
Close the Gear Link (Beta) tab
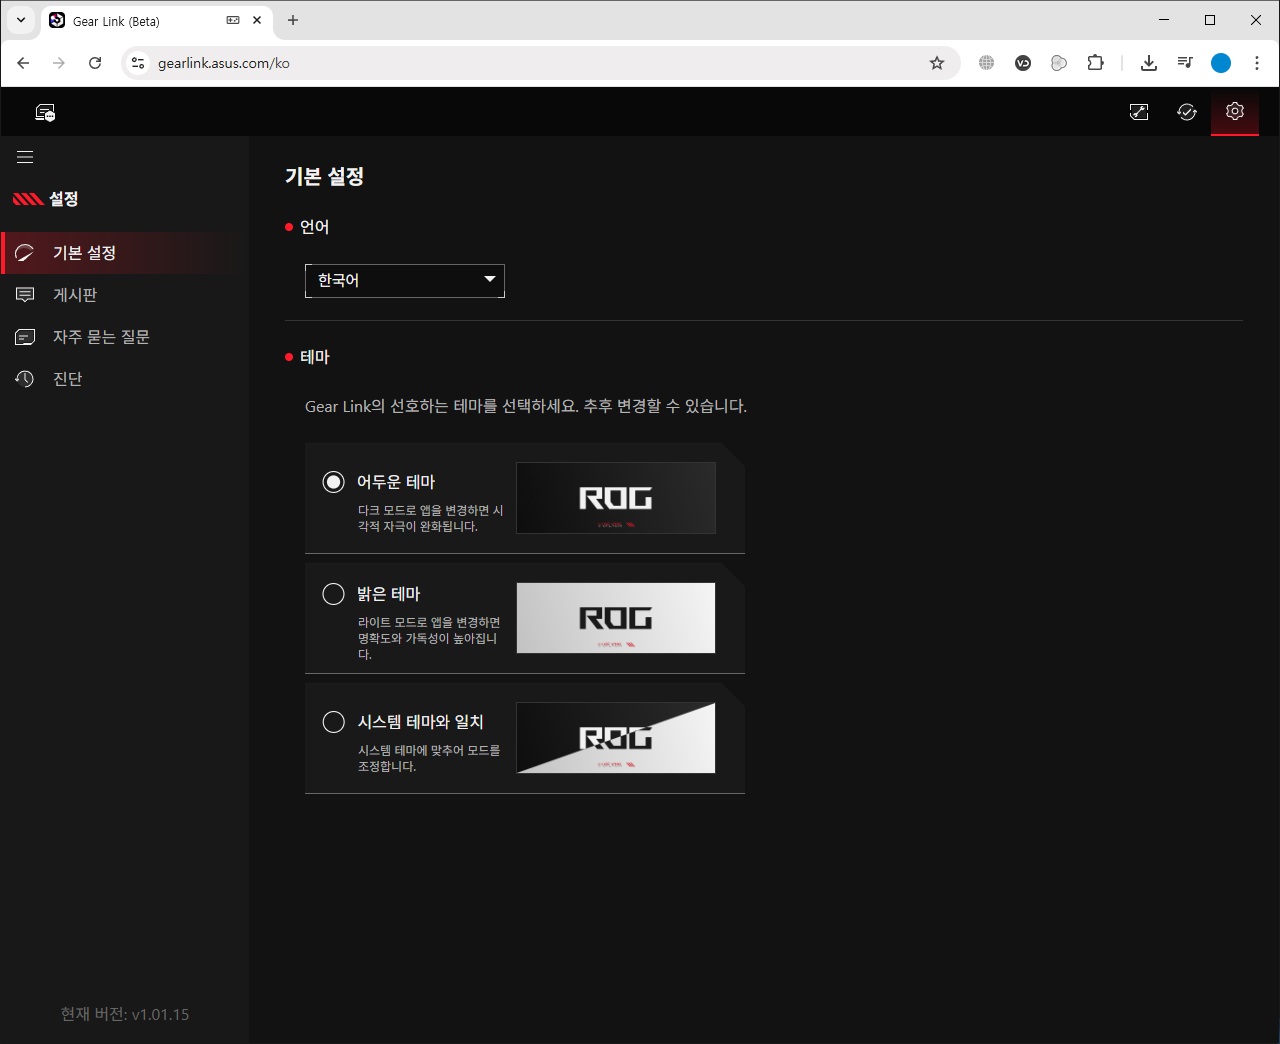[x=257, y=20]
